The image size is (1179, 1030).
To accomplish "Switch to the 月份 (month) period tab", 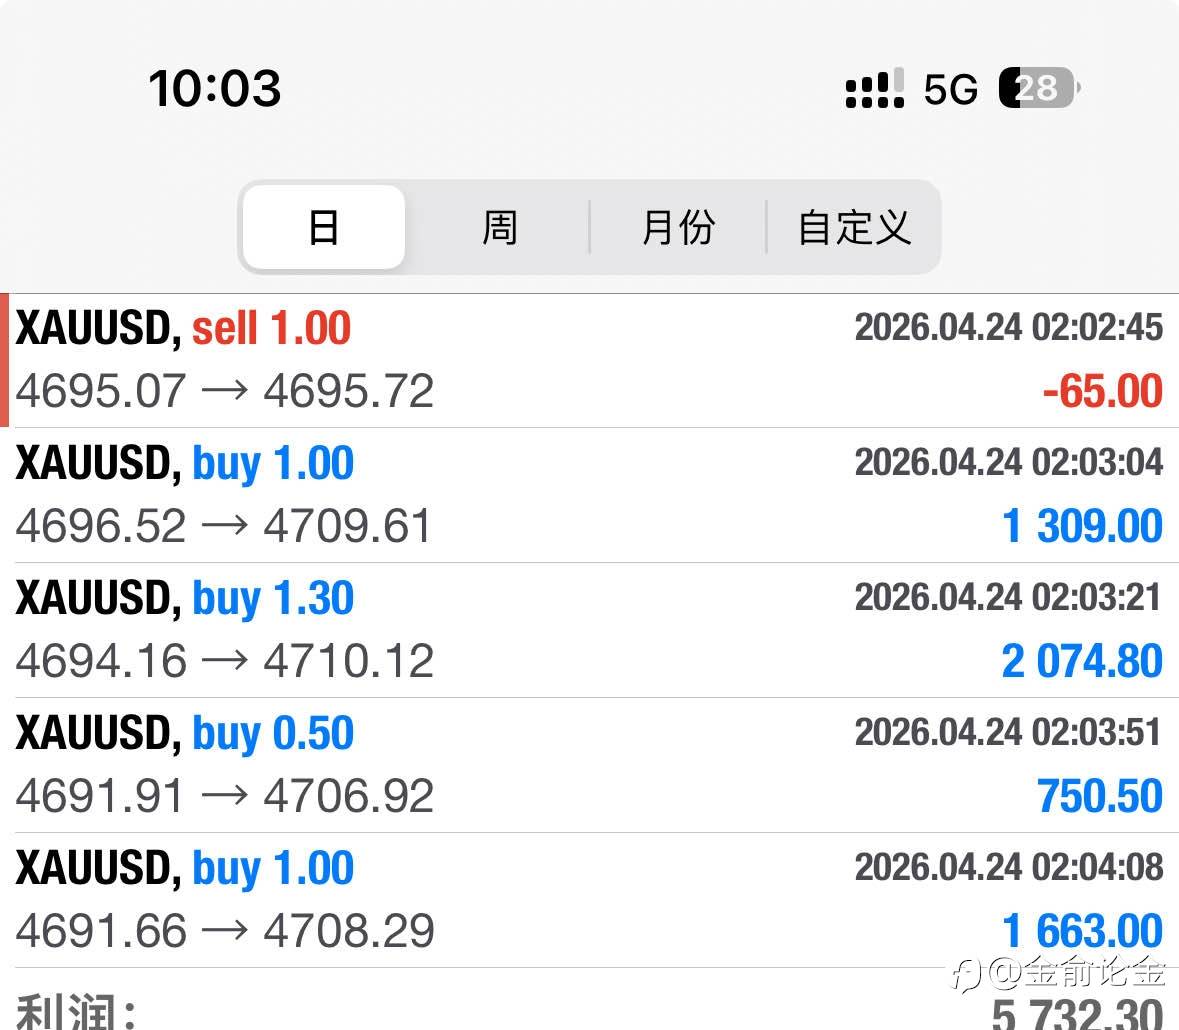I will tap(677, 227).
